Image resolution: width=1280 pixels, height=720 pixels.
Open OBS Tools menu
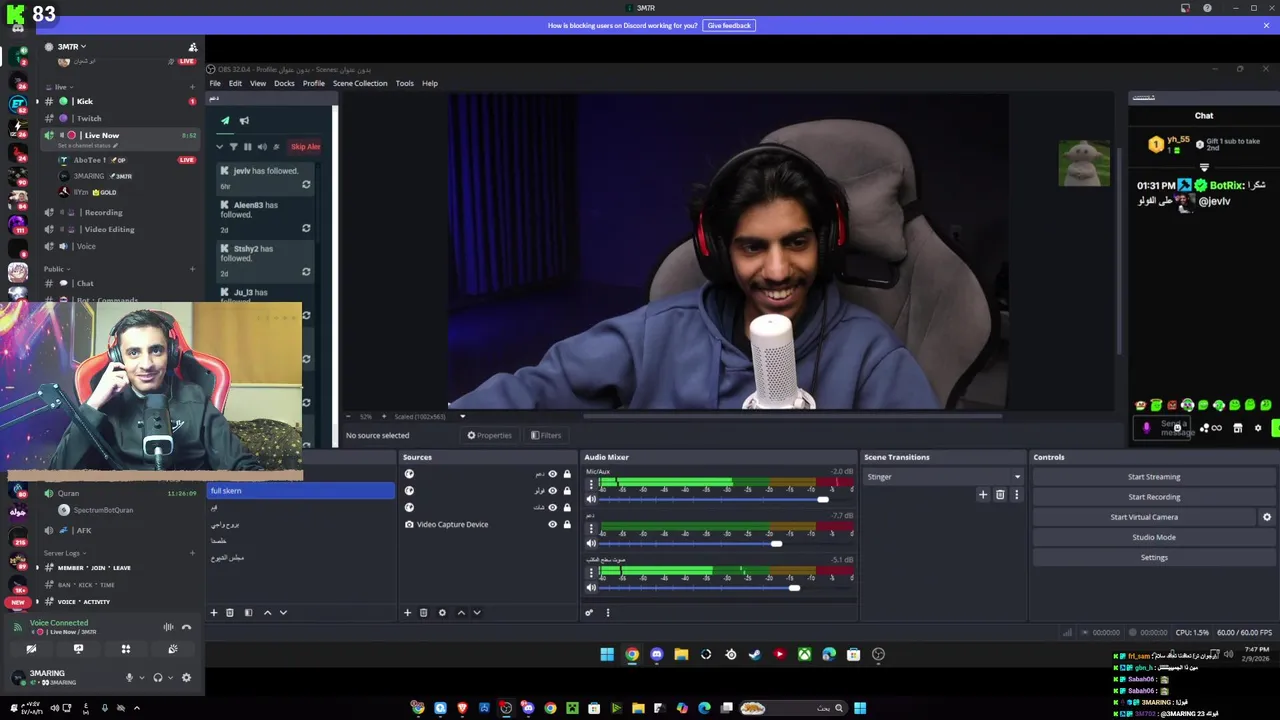[x=404, y=83]
